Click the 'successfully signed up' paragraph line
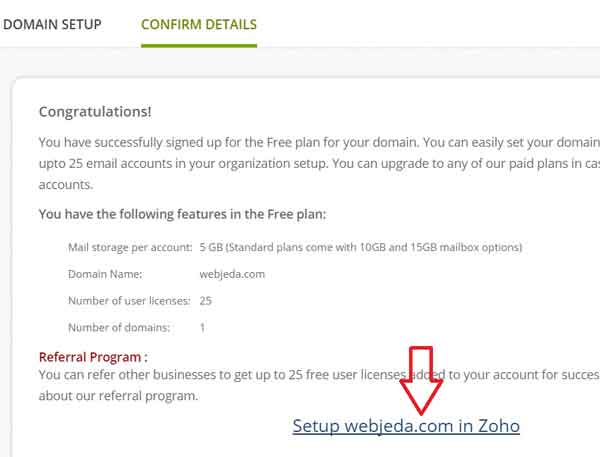 [x=319, y=142]
